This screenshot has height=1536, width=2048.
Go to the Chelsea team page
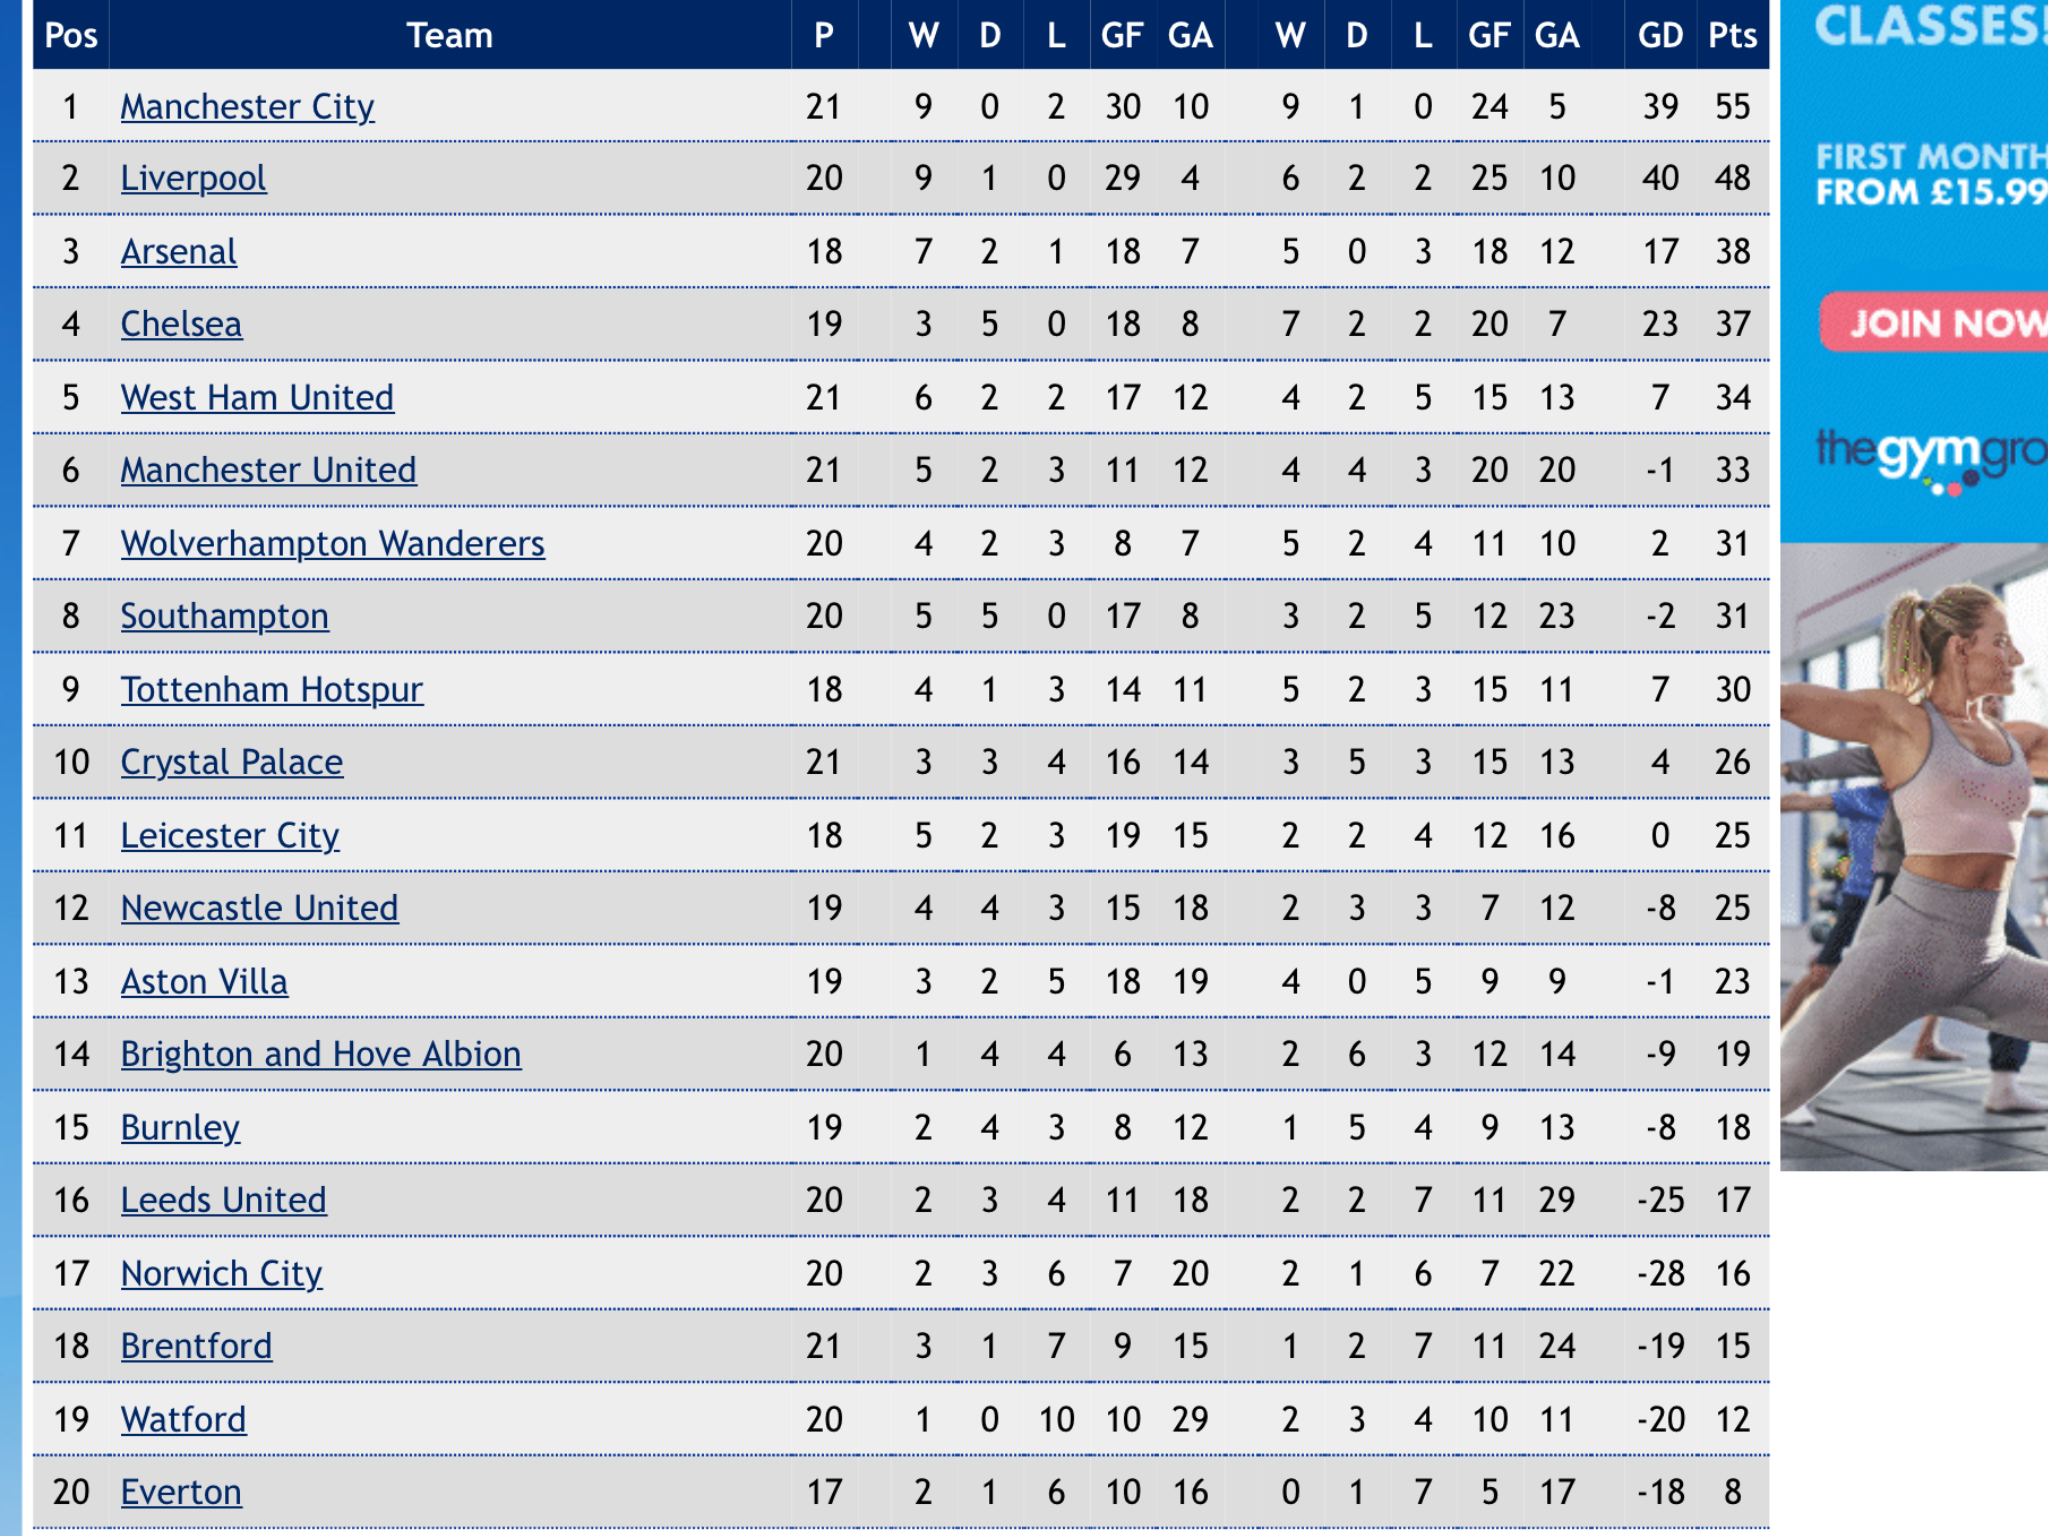(181, 324)
